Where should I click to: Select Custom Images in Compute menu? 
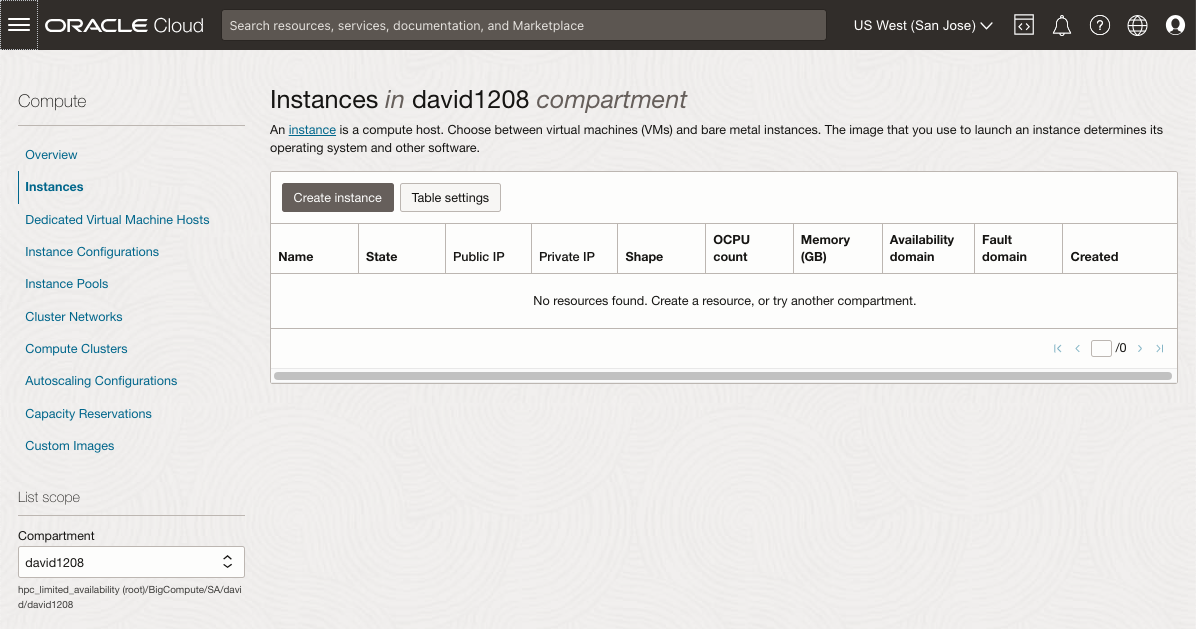[69, 446]
